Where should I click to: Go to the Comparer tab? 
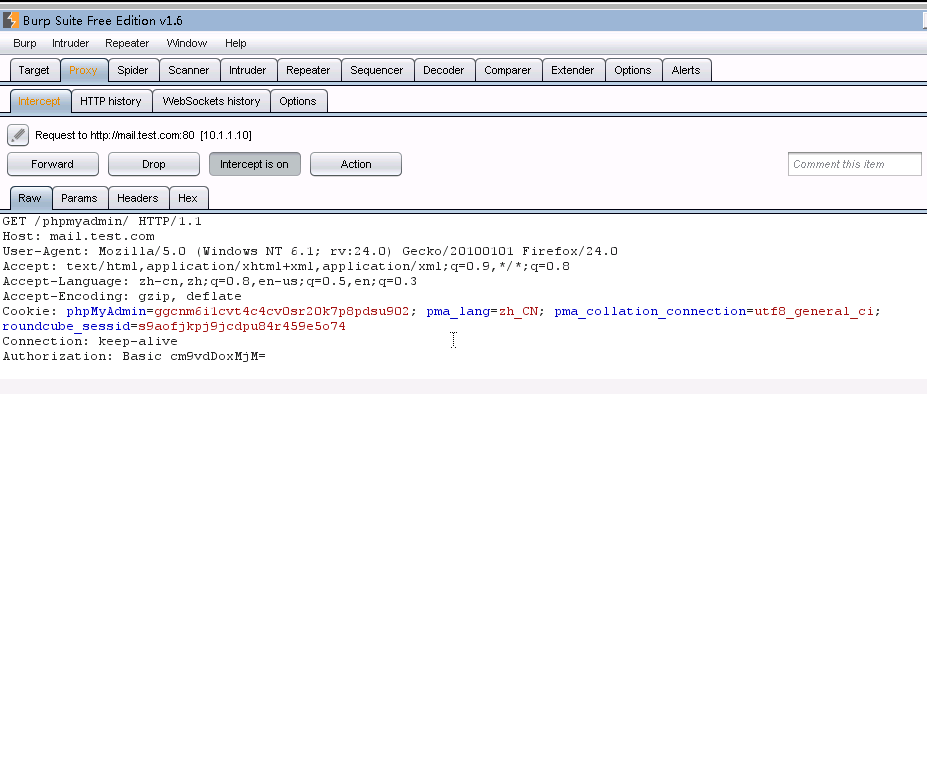coord(508,70)
